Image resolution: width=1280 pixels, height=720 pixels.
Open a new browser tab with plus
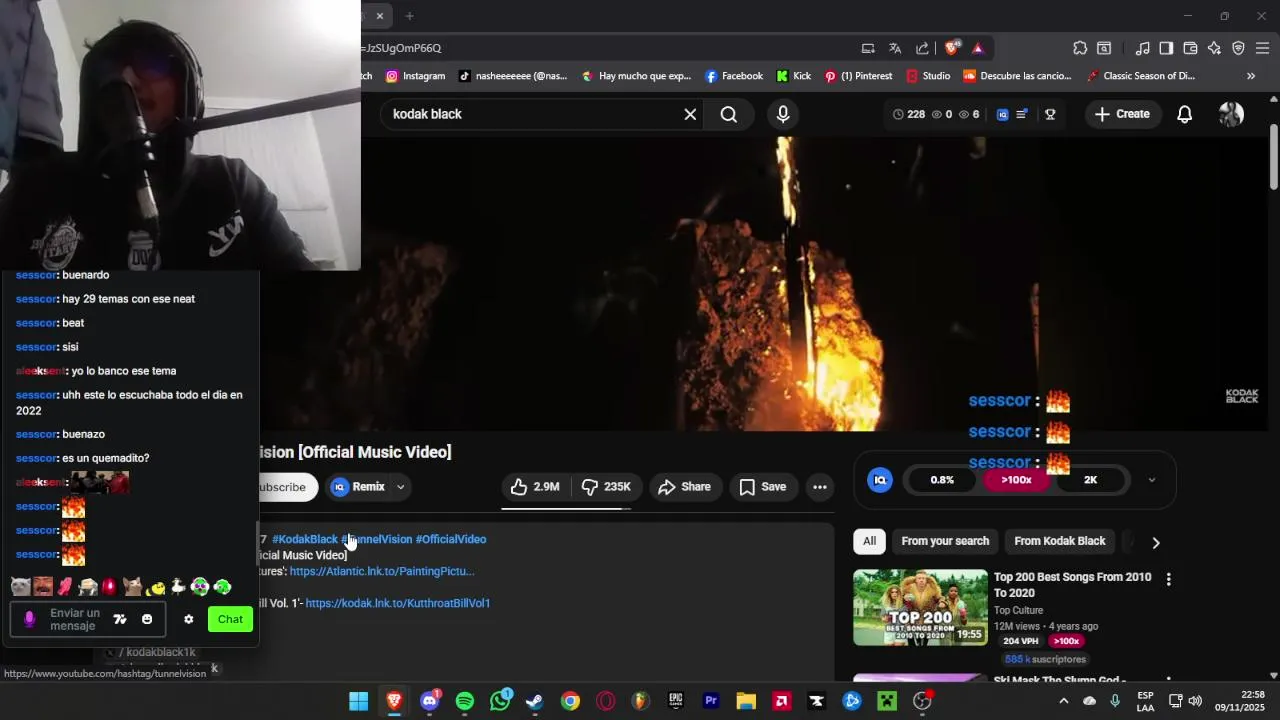pyautogui.click(x=409, y=16)
